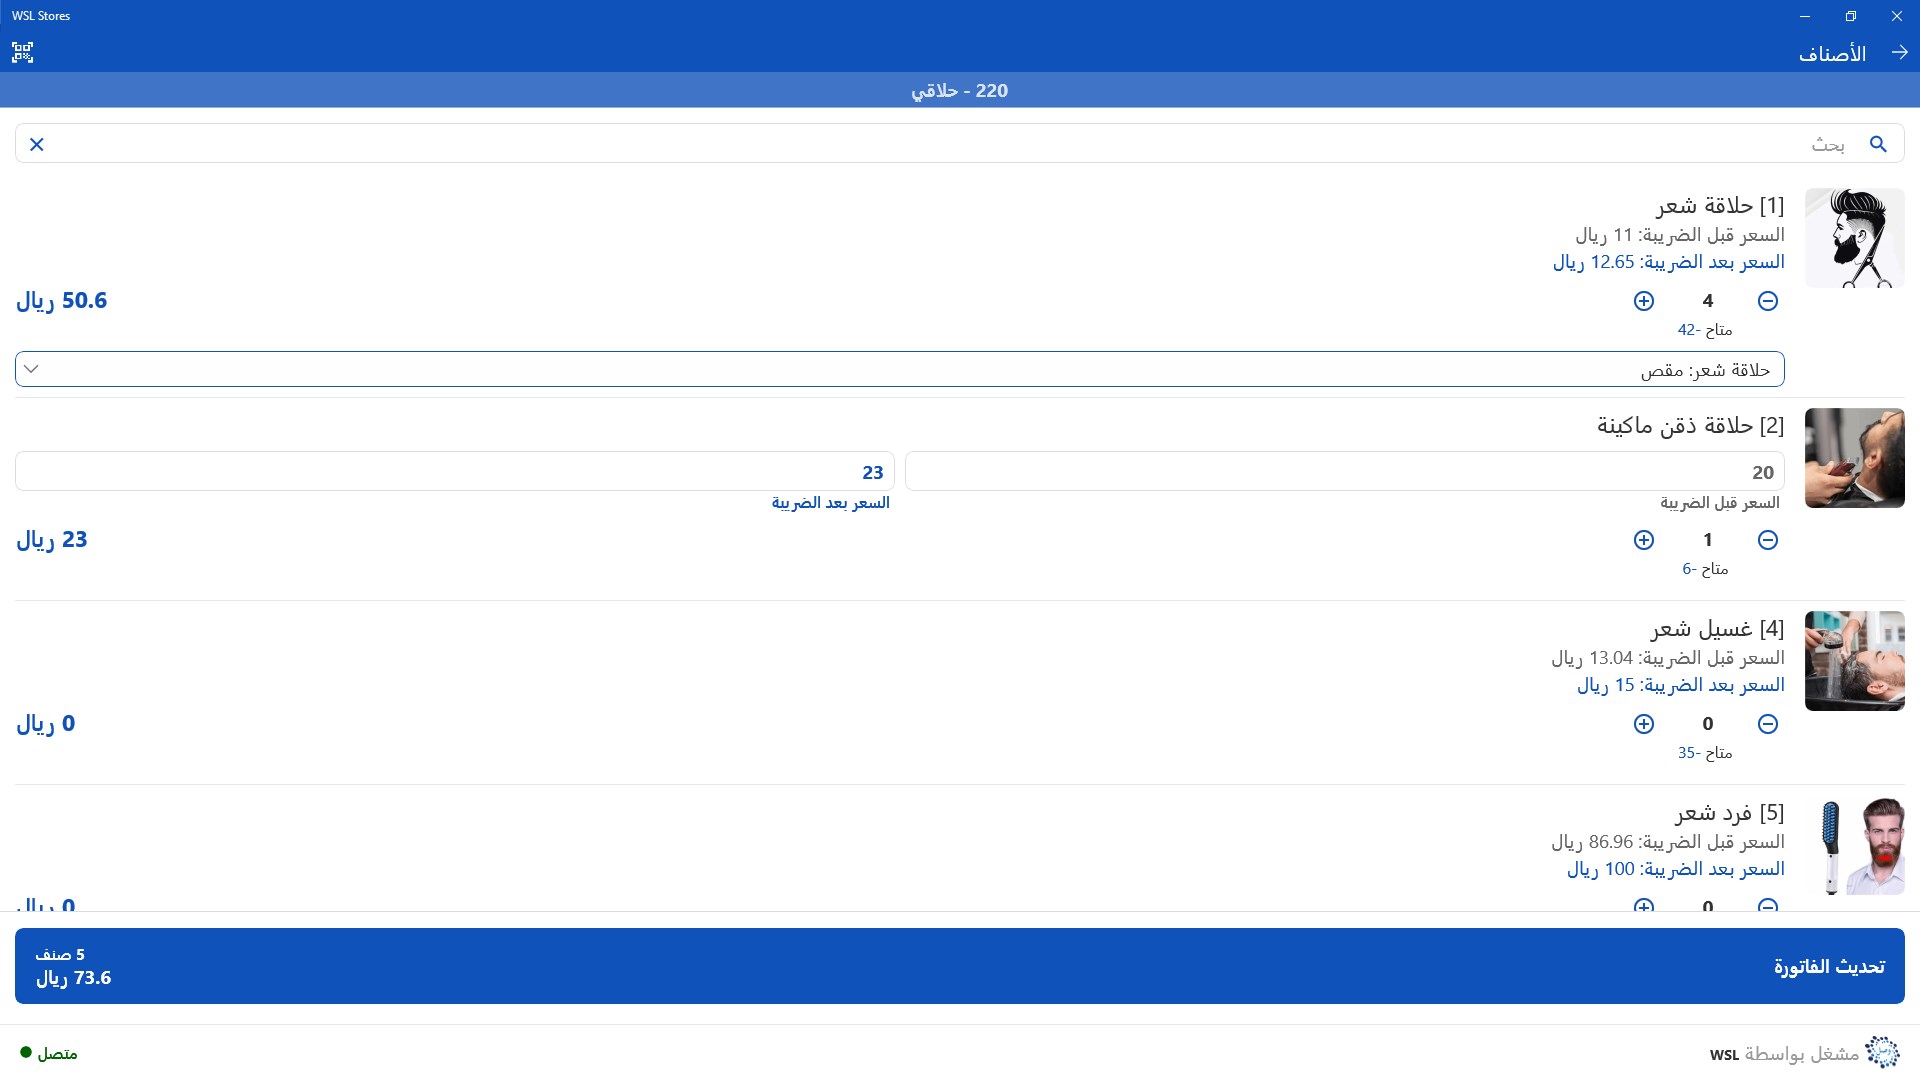The height and width of the screenshot is (1080, 1920).
Task: Increase quantity of حلاقة شعر
Action: (1644, 301)
